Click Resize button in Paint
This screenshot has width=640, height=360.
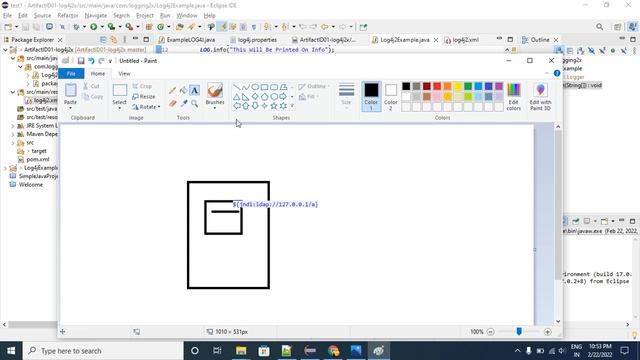[144, 97]
